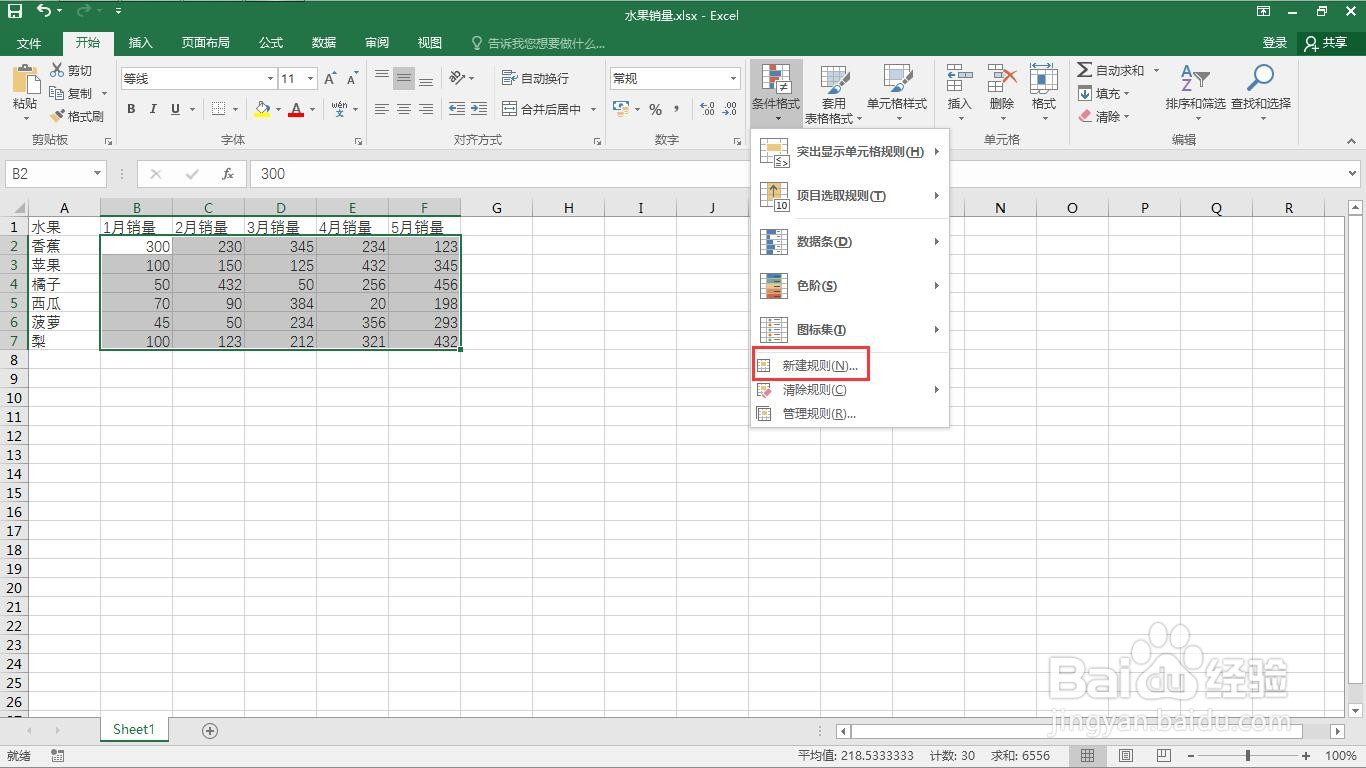Click the comma style icon
The image size is (1366, 768).
click(677, 109)
